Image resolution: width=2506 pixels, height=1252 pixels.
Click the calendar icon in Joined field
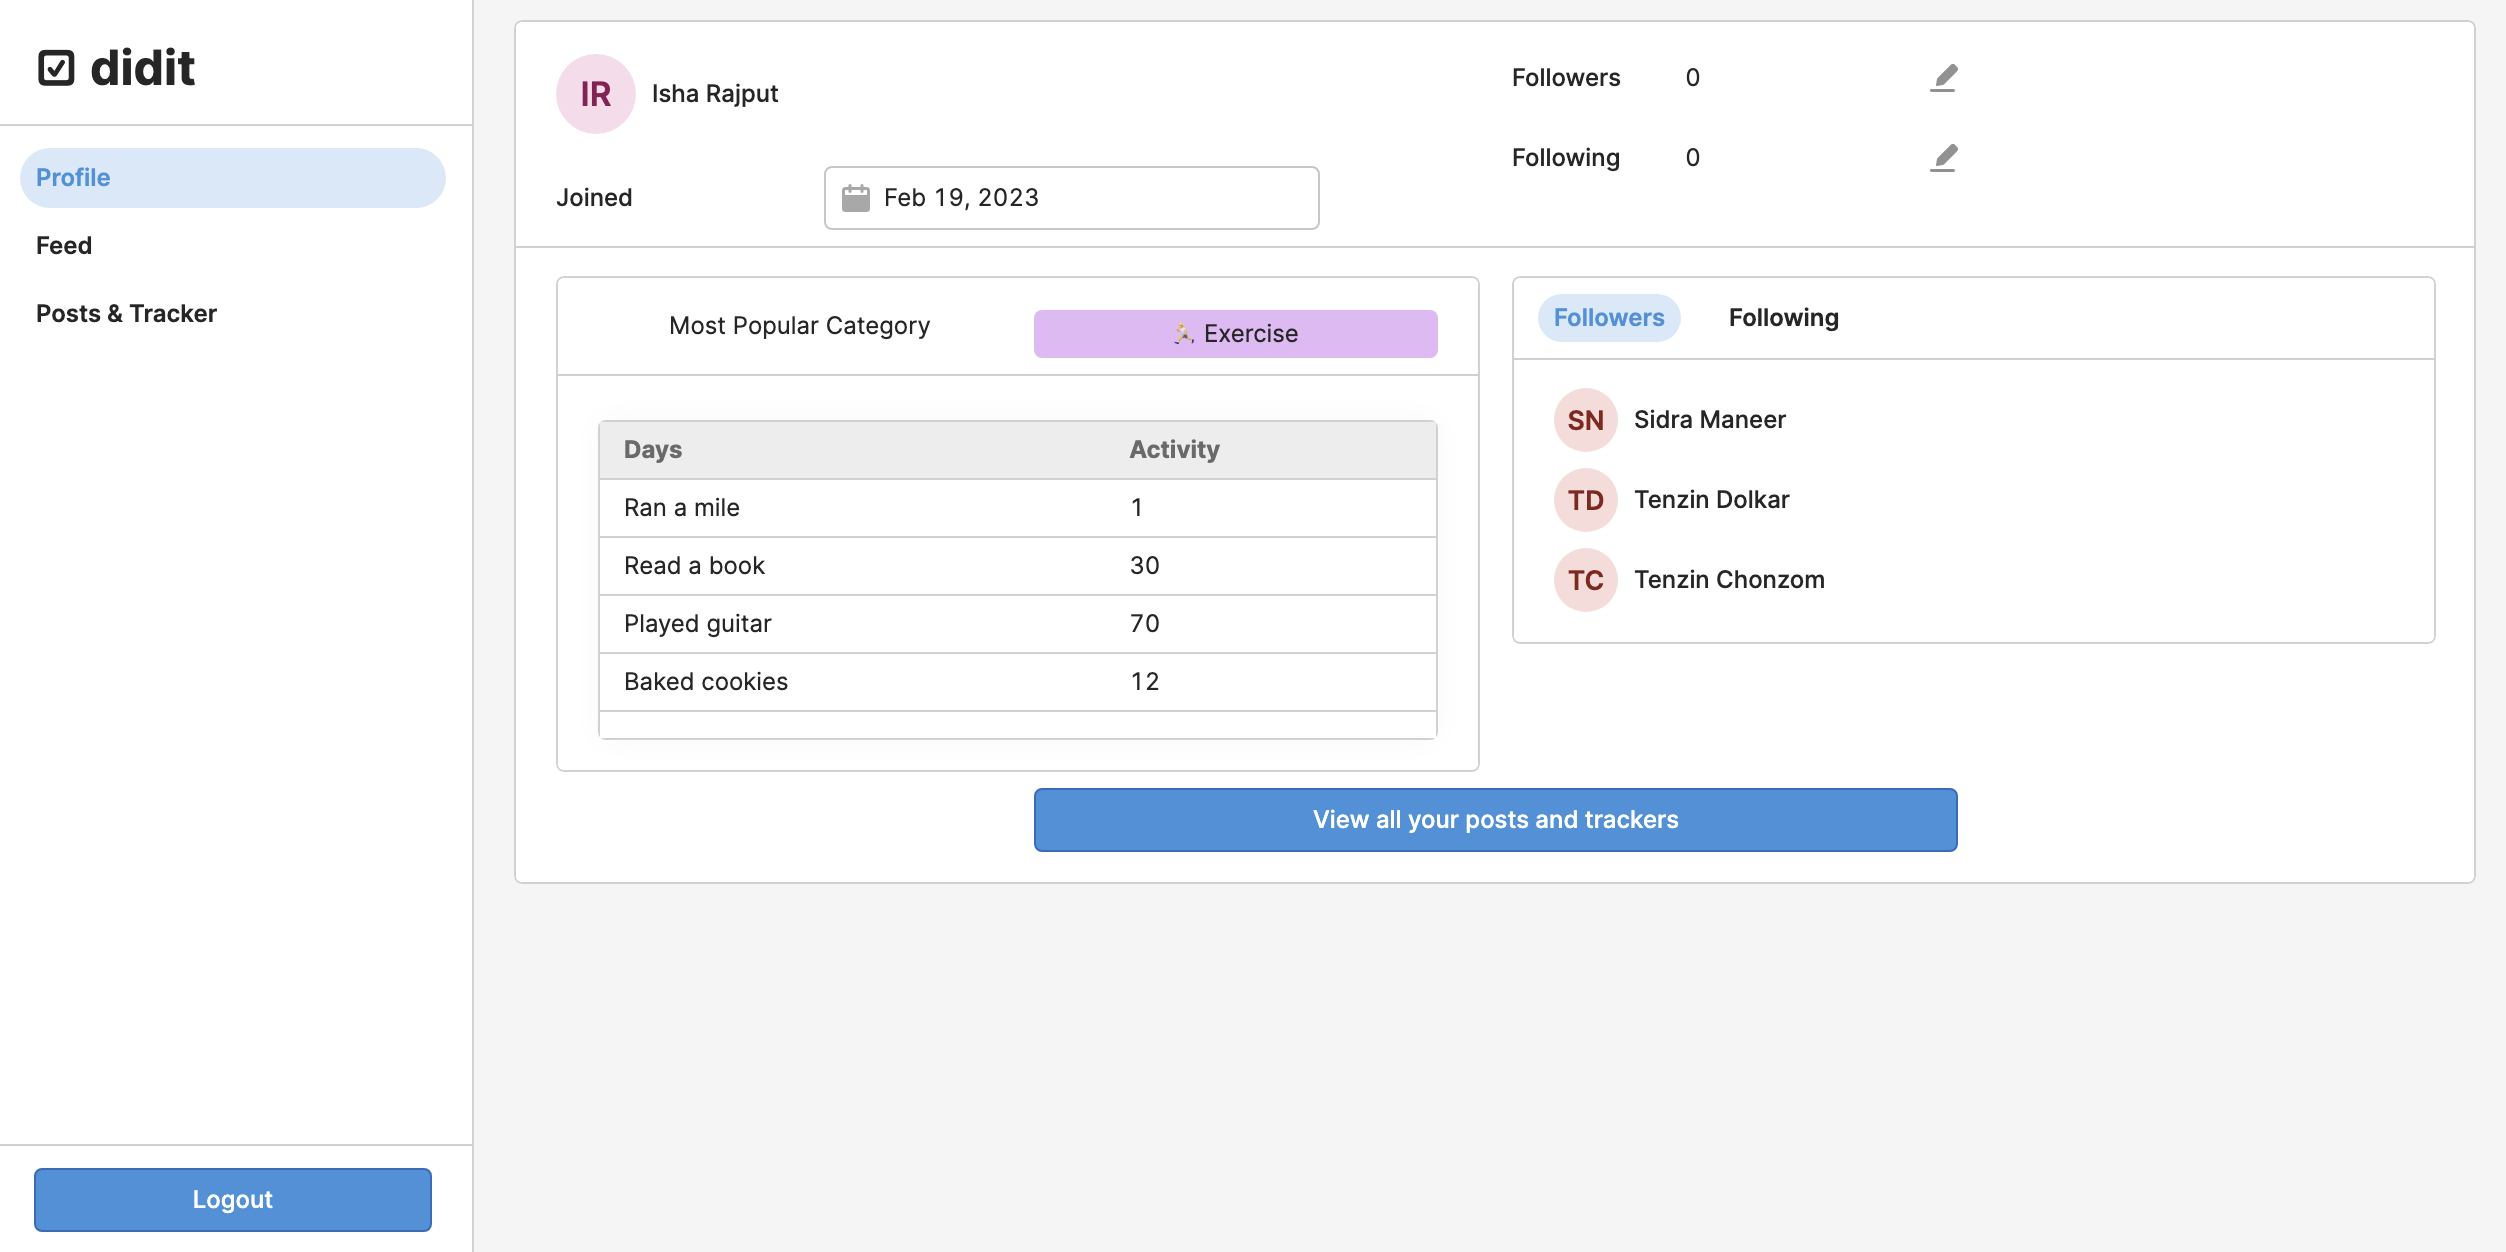click(x=856, y=198)
